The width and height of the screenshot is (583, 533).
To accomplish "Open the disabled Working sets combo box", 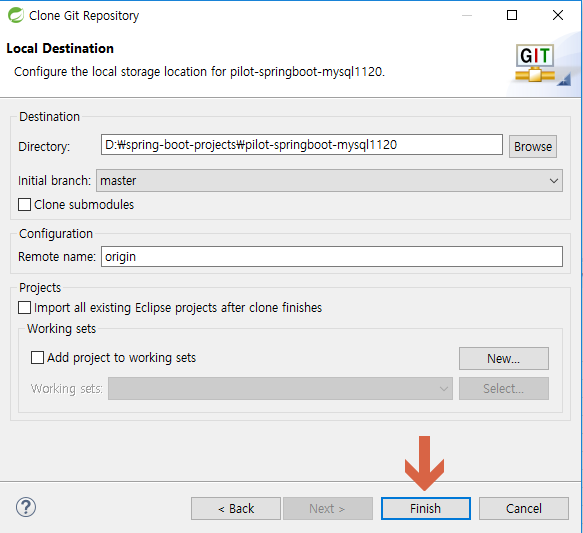I will 280,389.
